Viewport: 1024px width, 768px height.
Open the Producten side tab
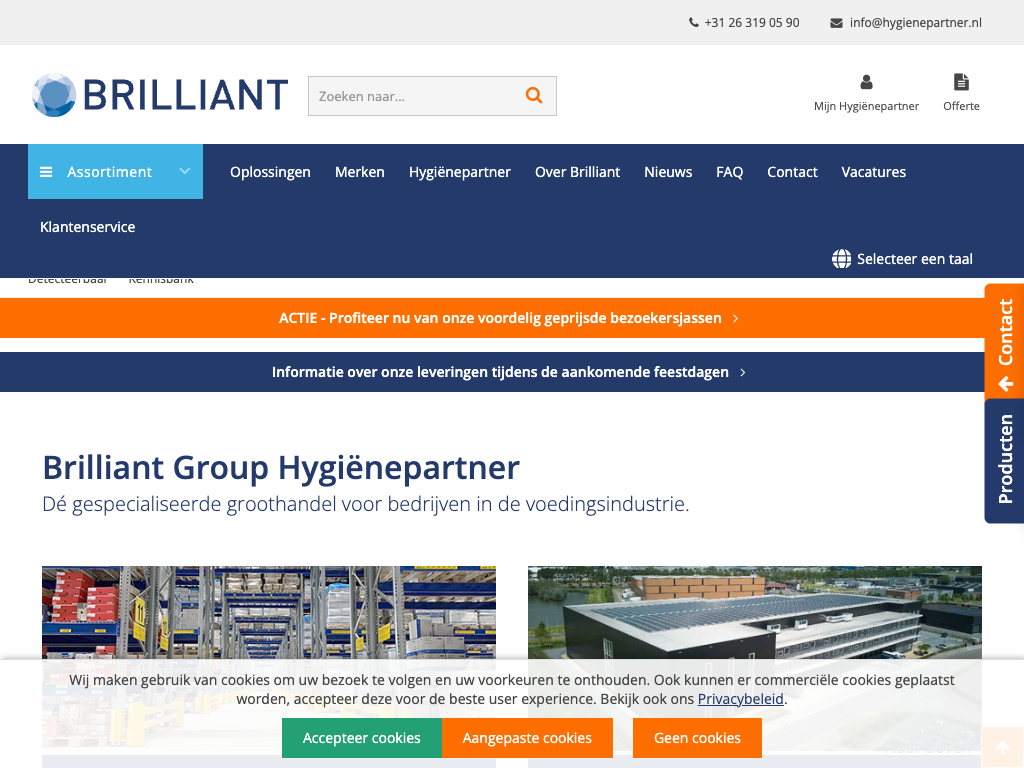(x=1004, y=460)
